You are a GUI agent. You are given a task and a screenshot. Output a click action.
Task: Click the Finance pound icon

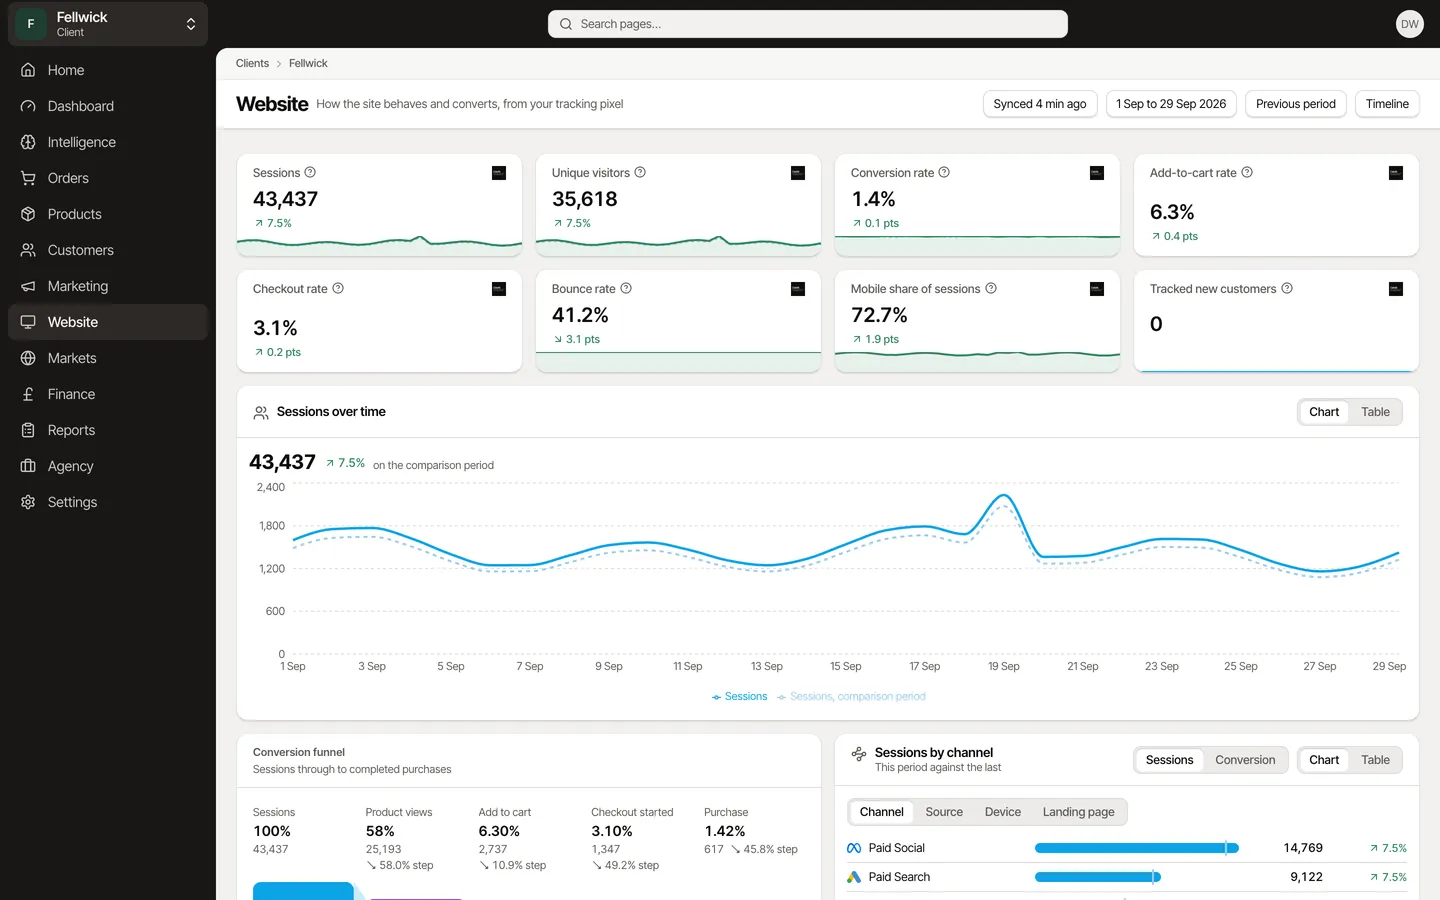click(x=28, y=394)
